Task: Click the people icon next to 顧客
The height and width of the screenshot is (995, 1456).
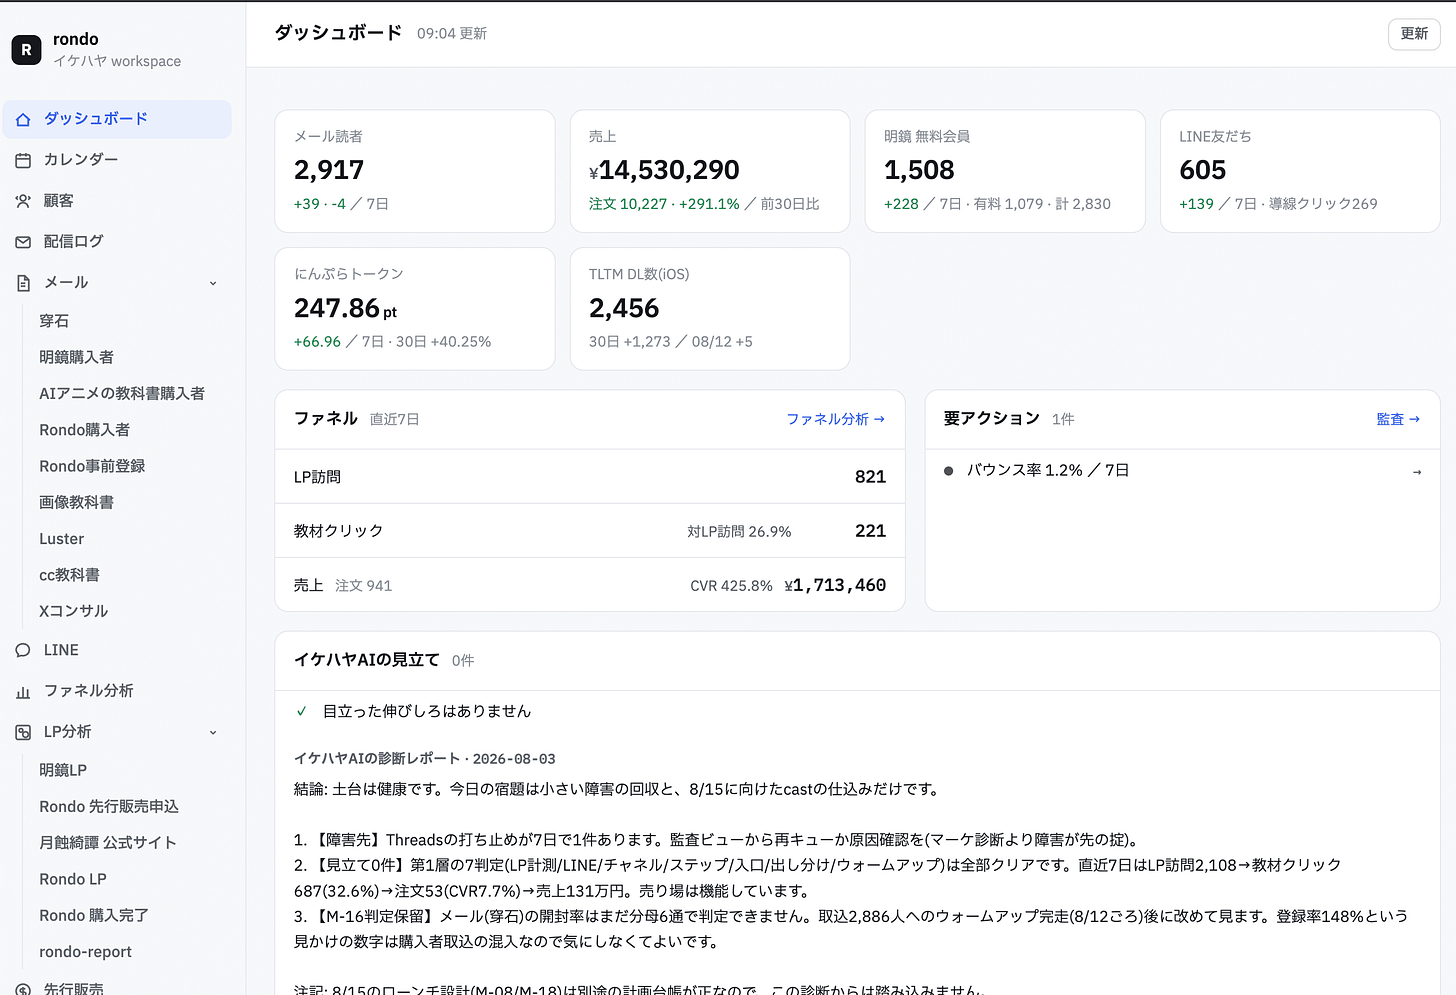Action: coord(23,201)
